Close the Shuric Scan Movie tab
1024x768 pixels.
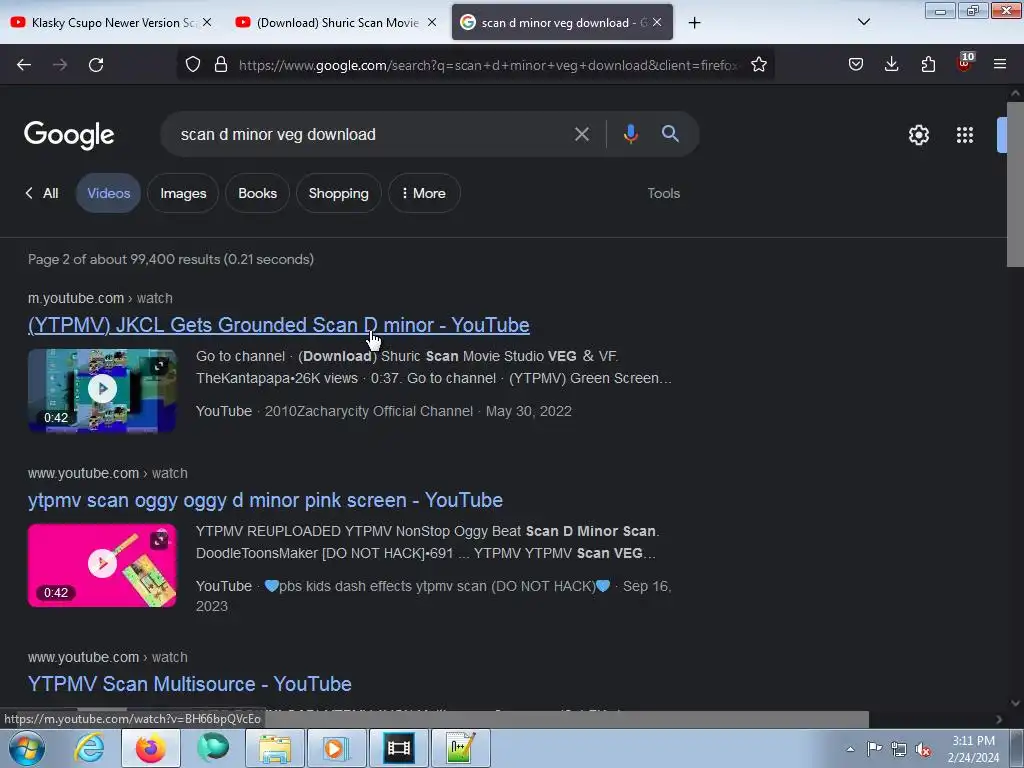pyautogui.click(x=432, y=22)
